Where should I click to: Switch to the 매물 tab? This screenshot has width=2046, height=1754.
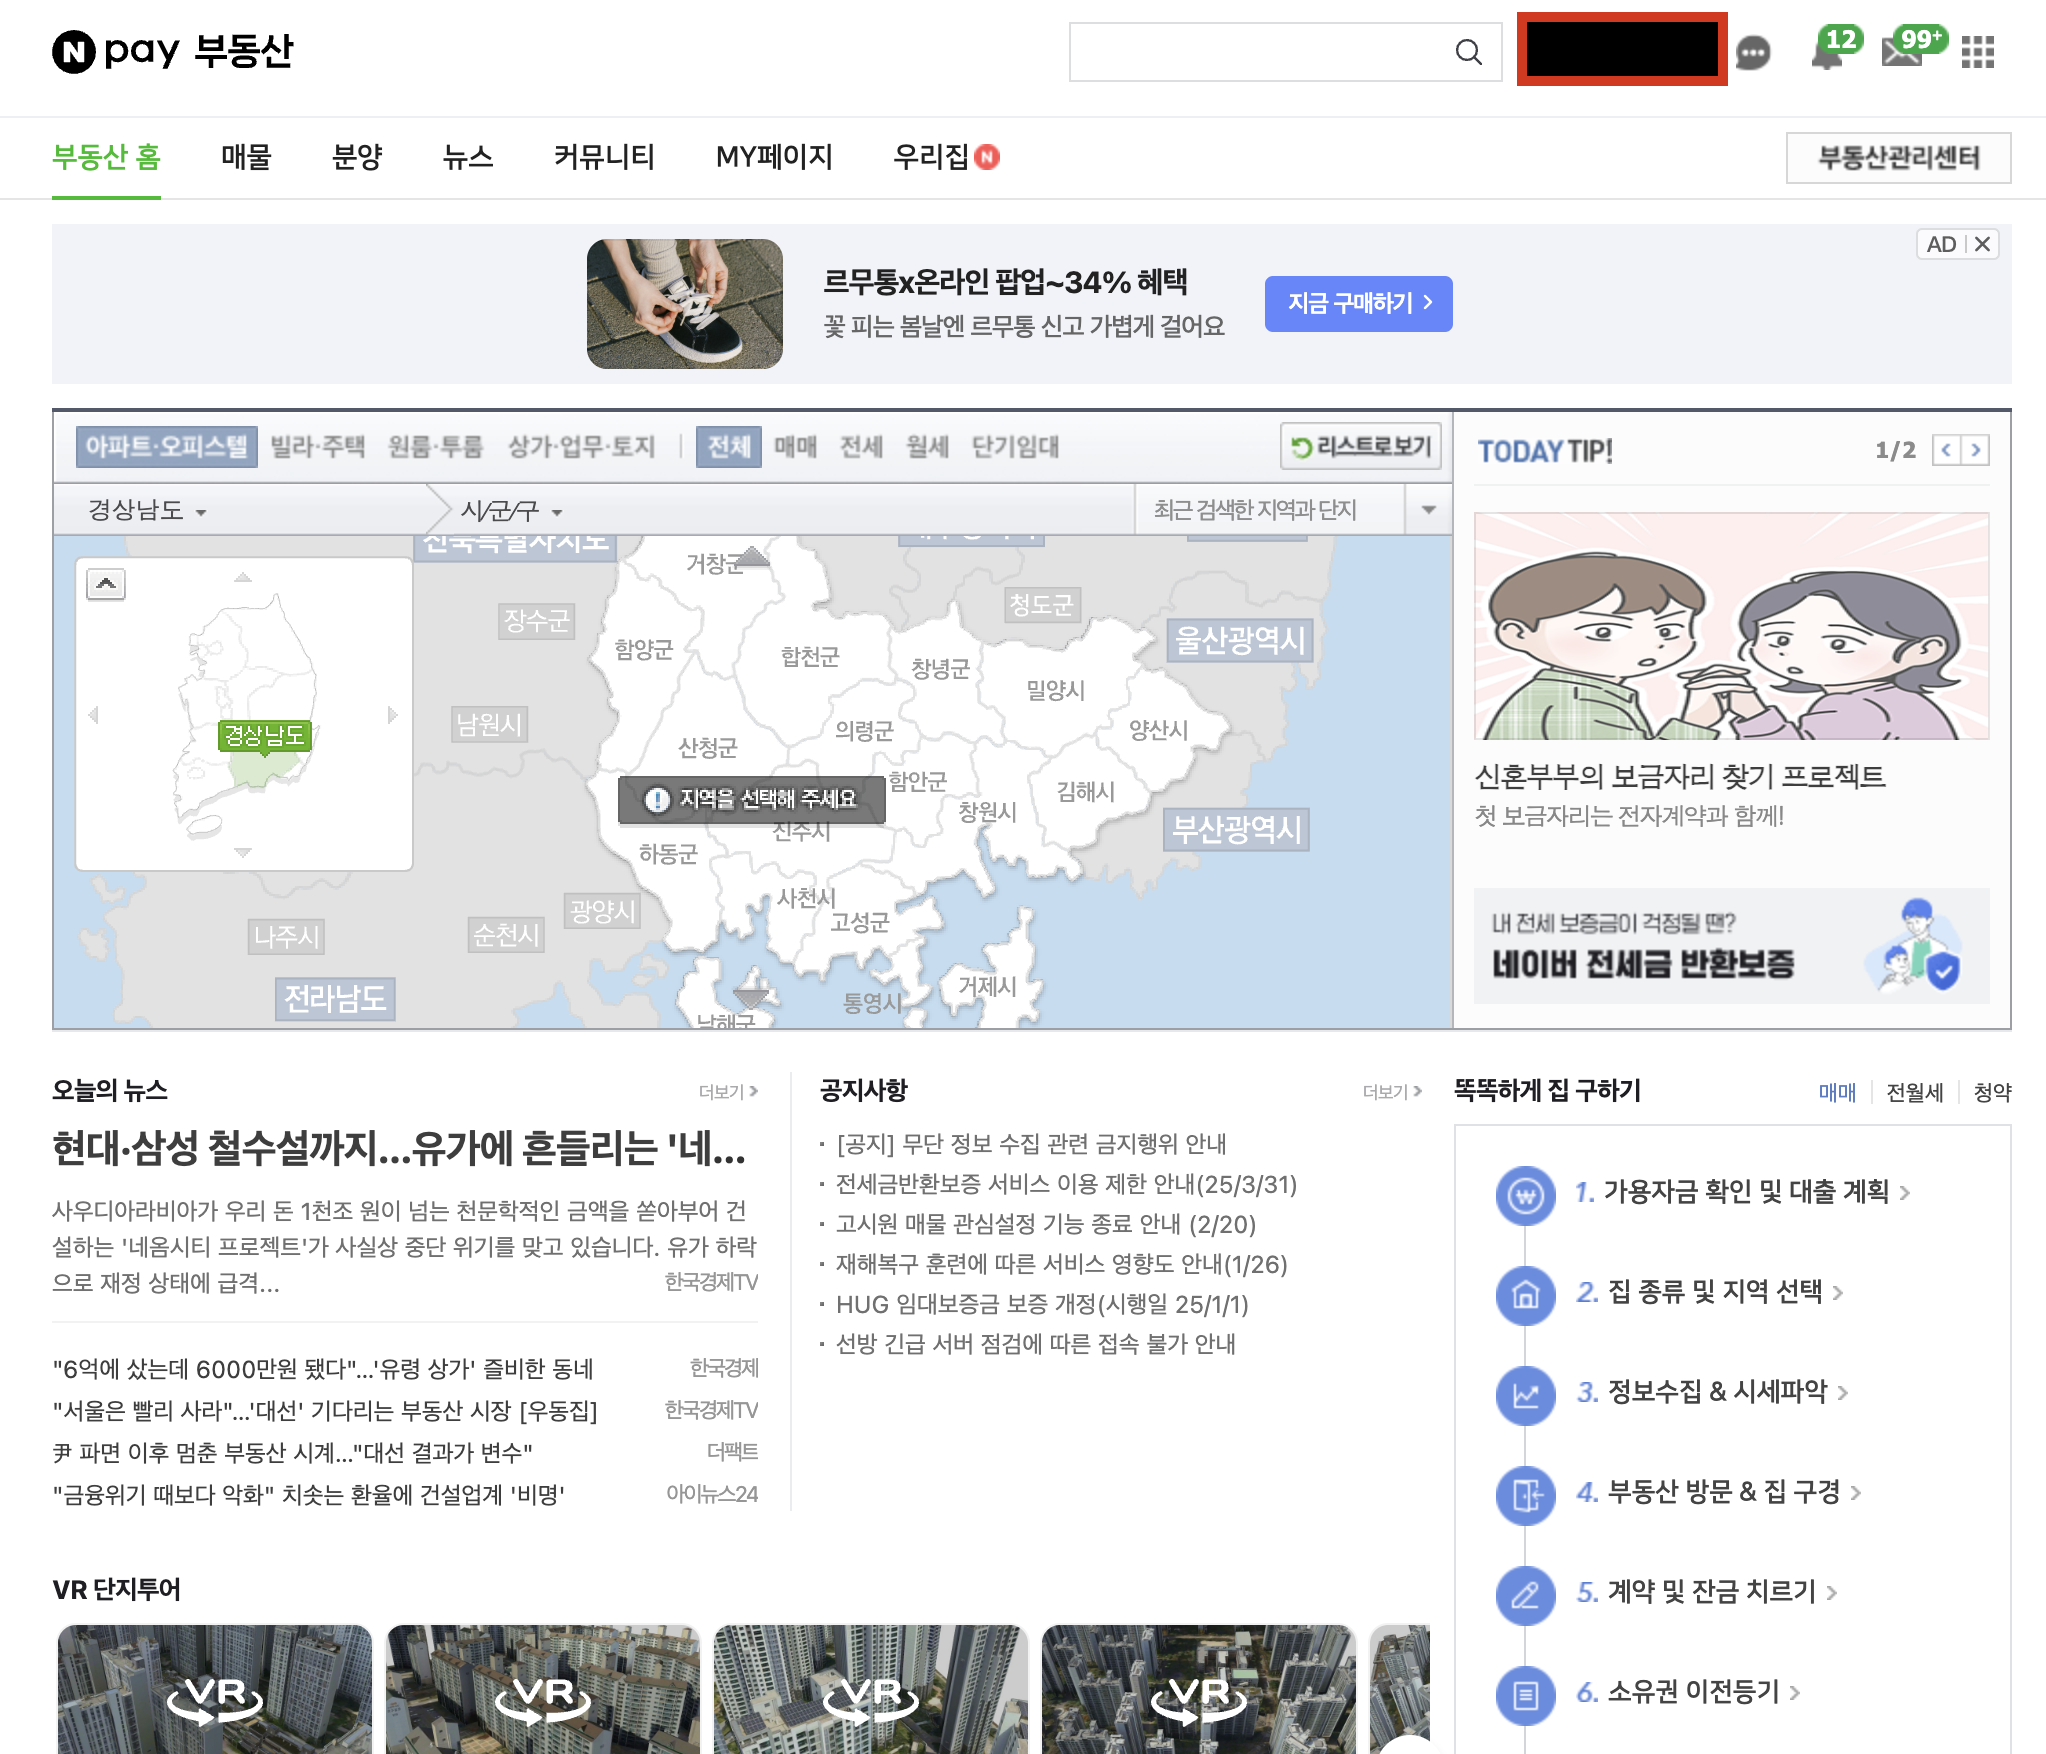point(246,157)
